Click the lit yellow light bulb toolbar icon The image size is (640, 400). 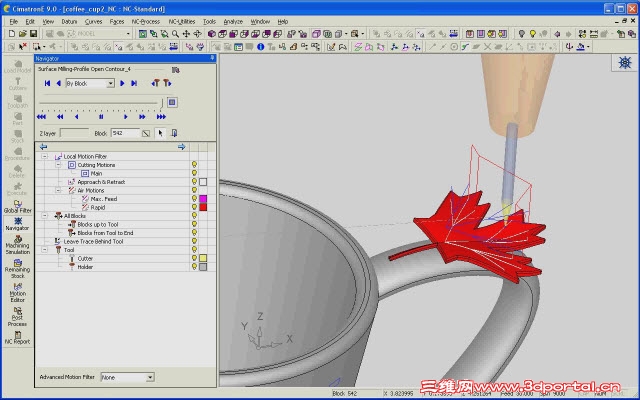[533, 33]
